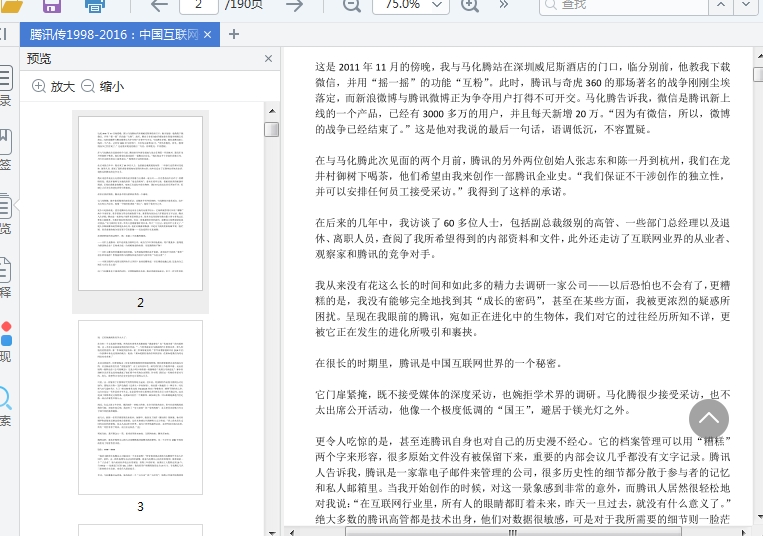
Task: Collapse the side panel with its edge handle
Action: click(x=17, y=205)
